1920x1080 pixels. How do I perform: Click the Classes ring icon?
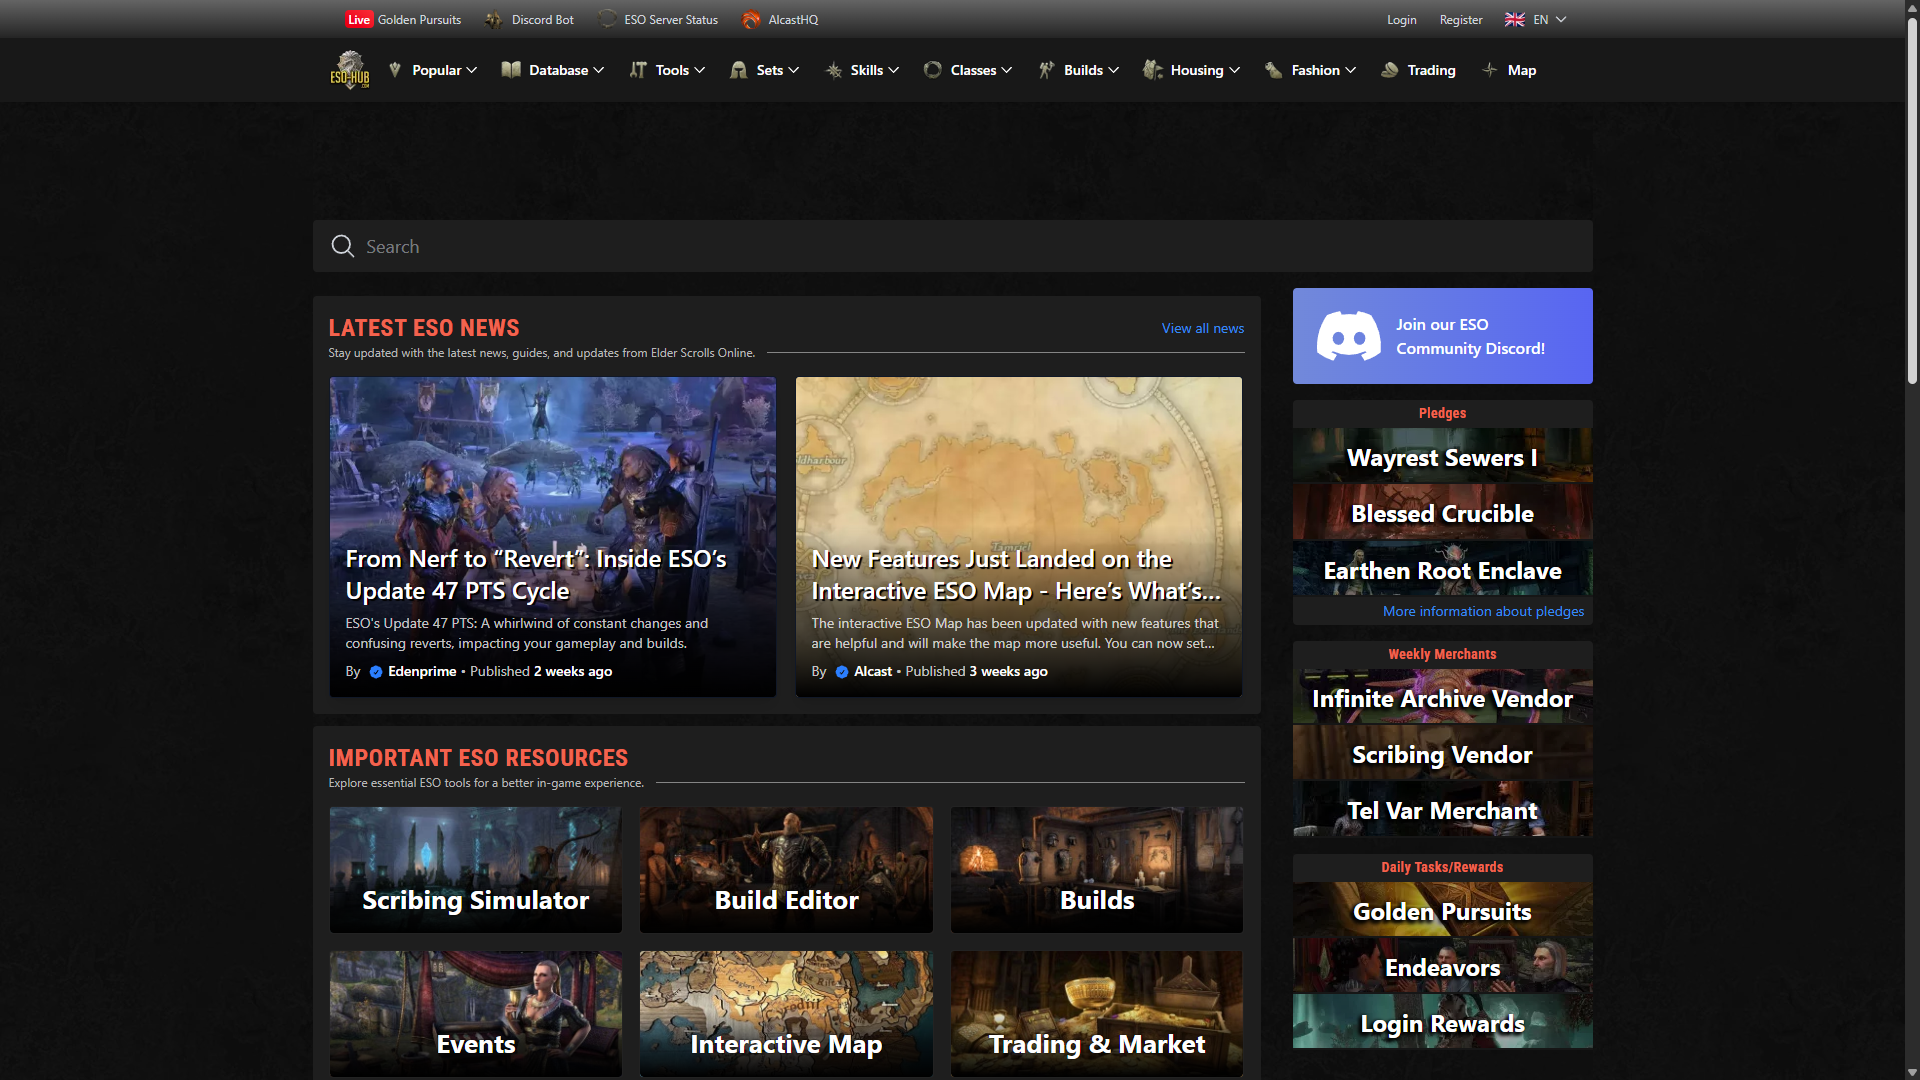coord(933,70)
